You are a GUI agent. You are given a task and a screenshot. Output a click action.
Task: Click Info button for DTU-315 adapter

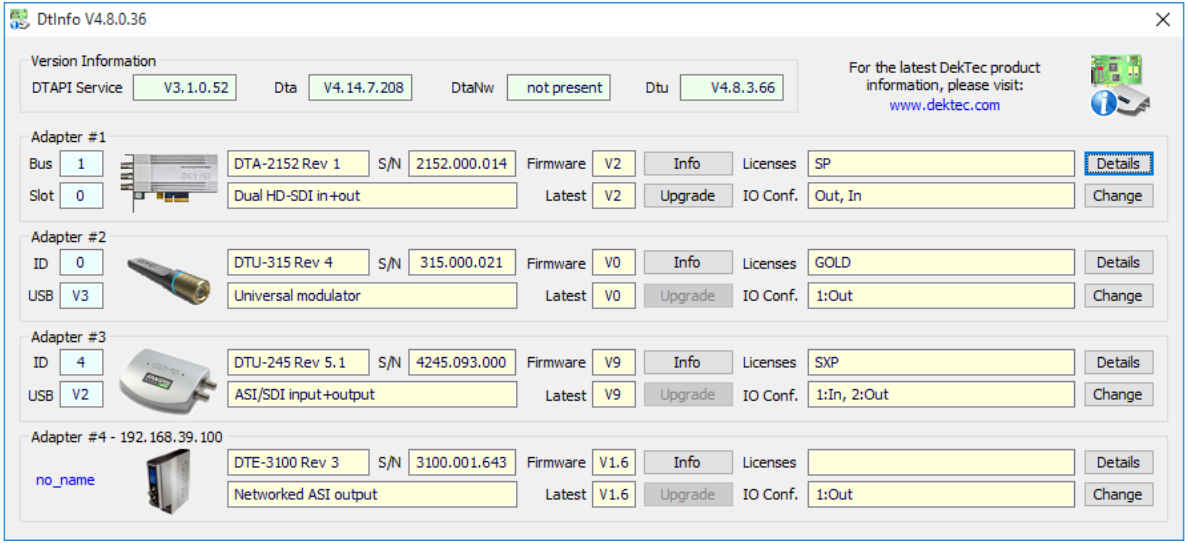(688, 263)
